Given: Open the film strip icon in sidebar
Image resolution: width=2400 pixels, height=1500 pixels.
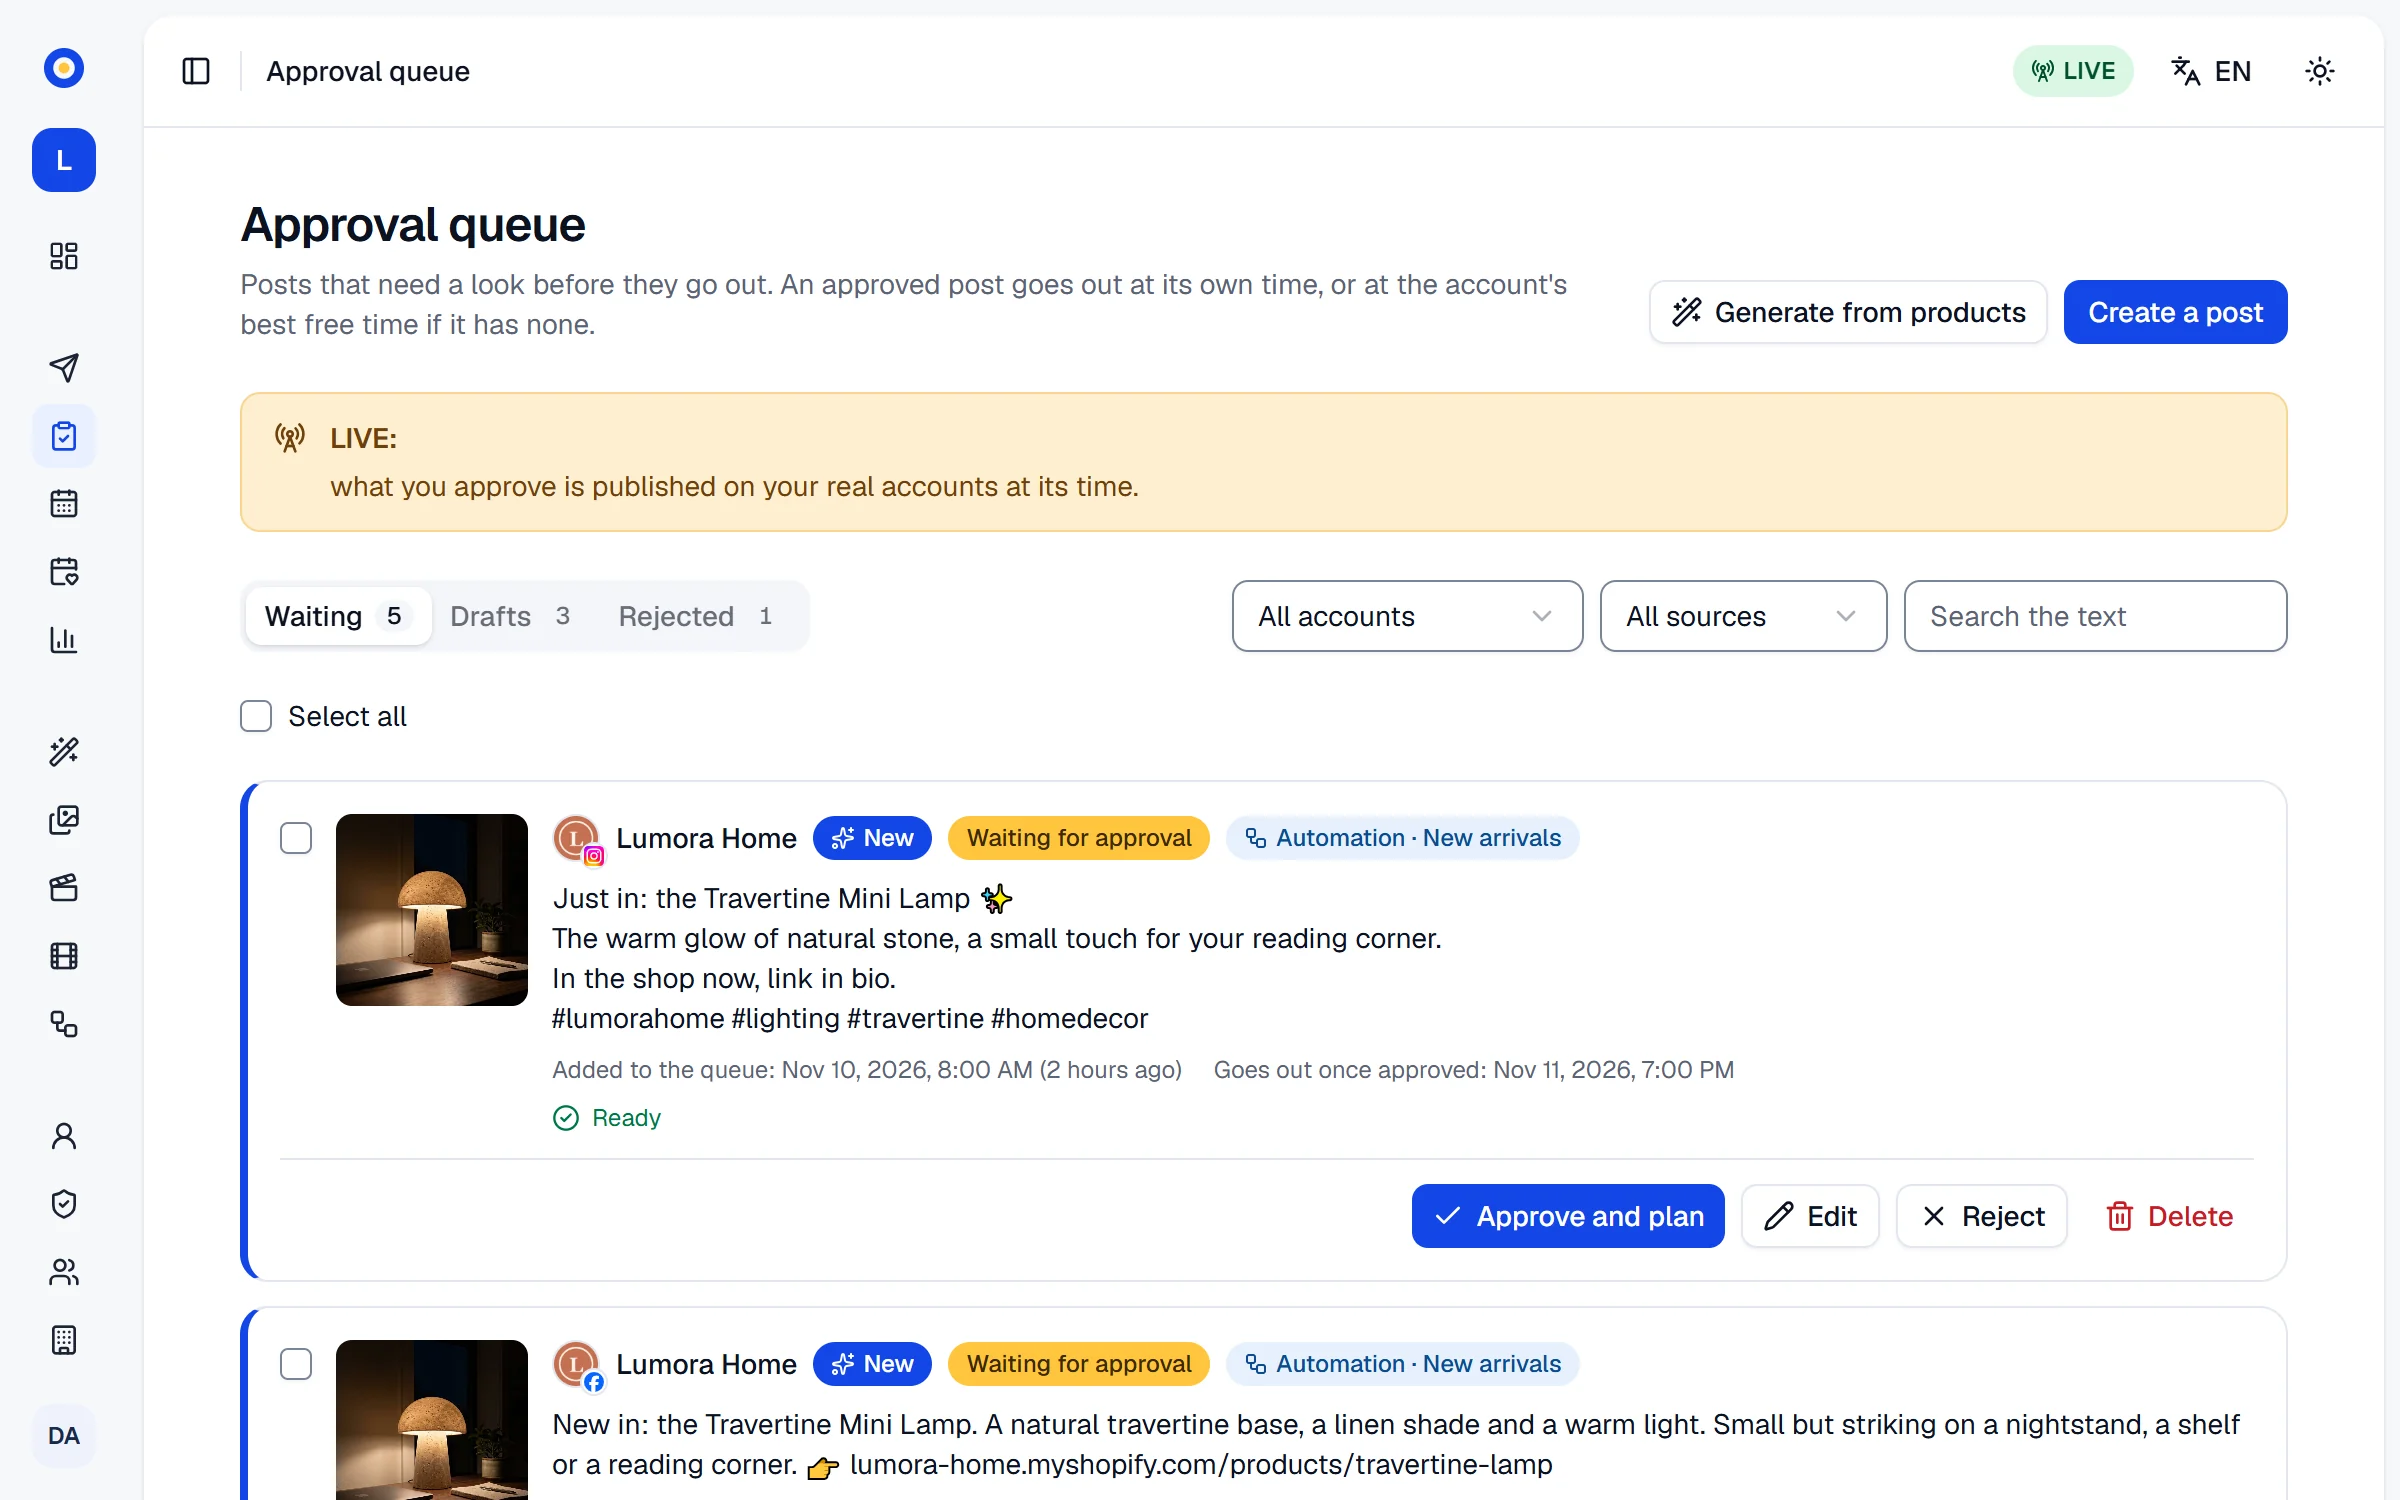Looking at the screenshot, I should [64, 956].
